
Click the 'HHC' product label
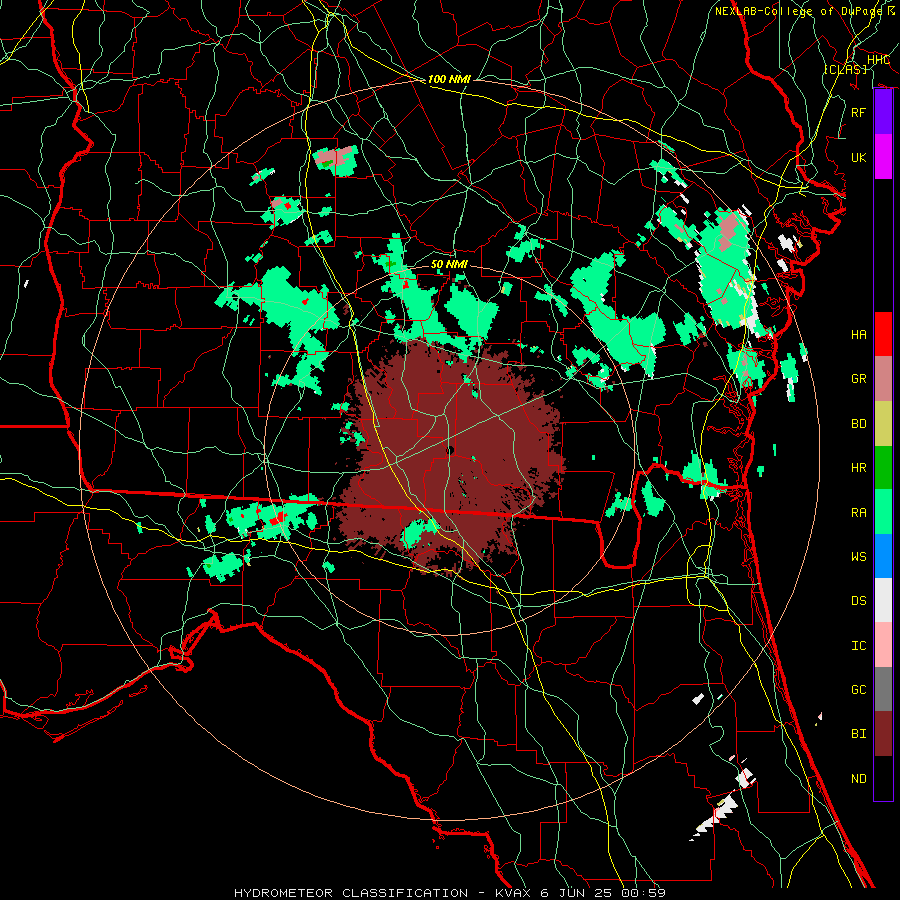click(879, 60)
